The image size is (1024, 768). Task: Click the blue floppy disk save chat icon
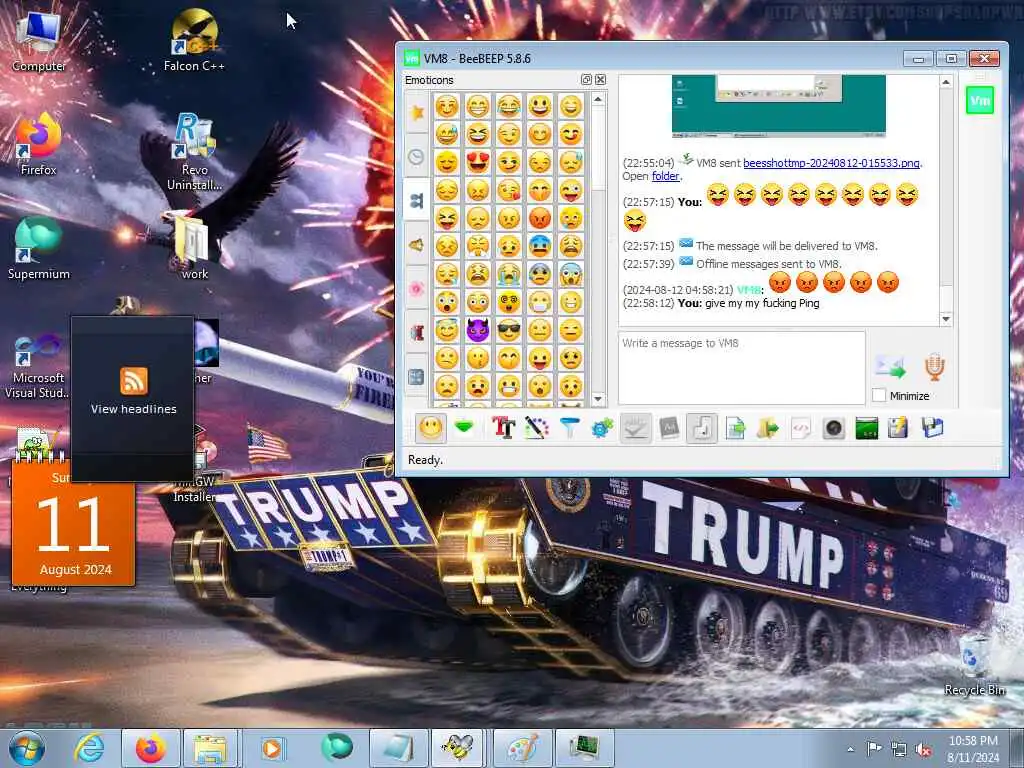point(932,428)
